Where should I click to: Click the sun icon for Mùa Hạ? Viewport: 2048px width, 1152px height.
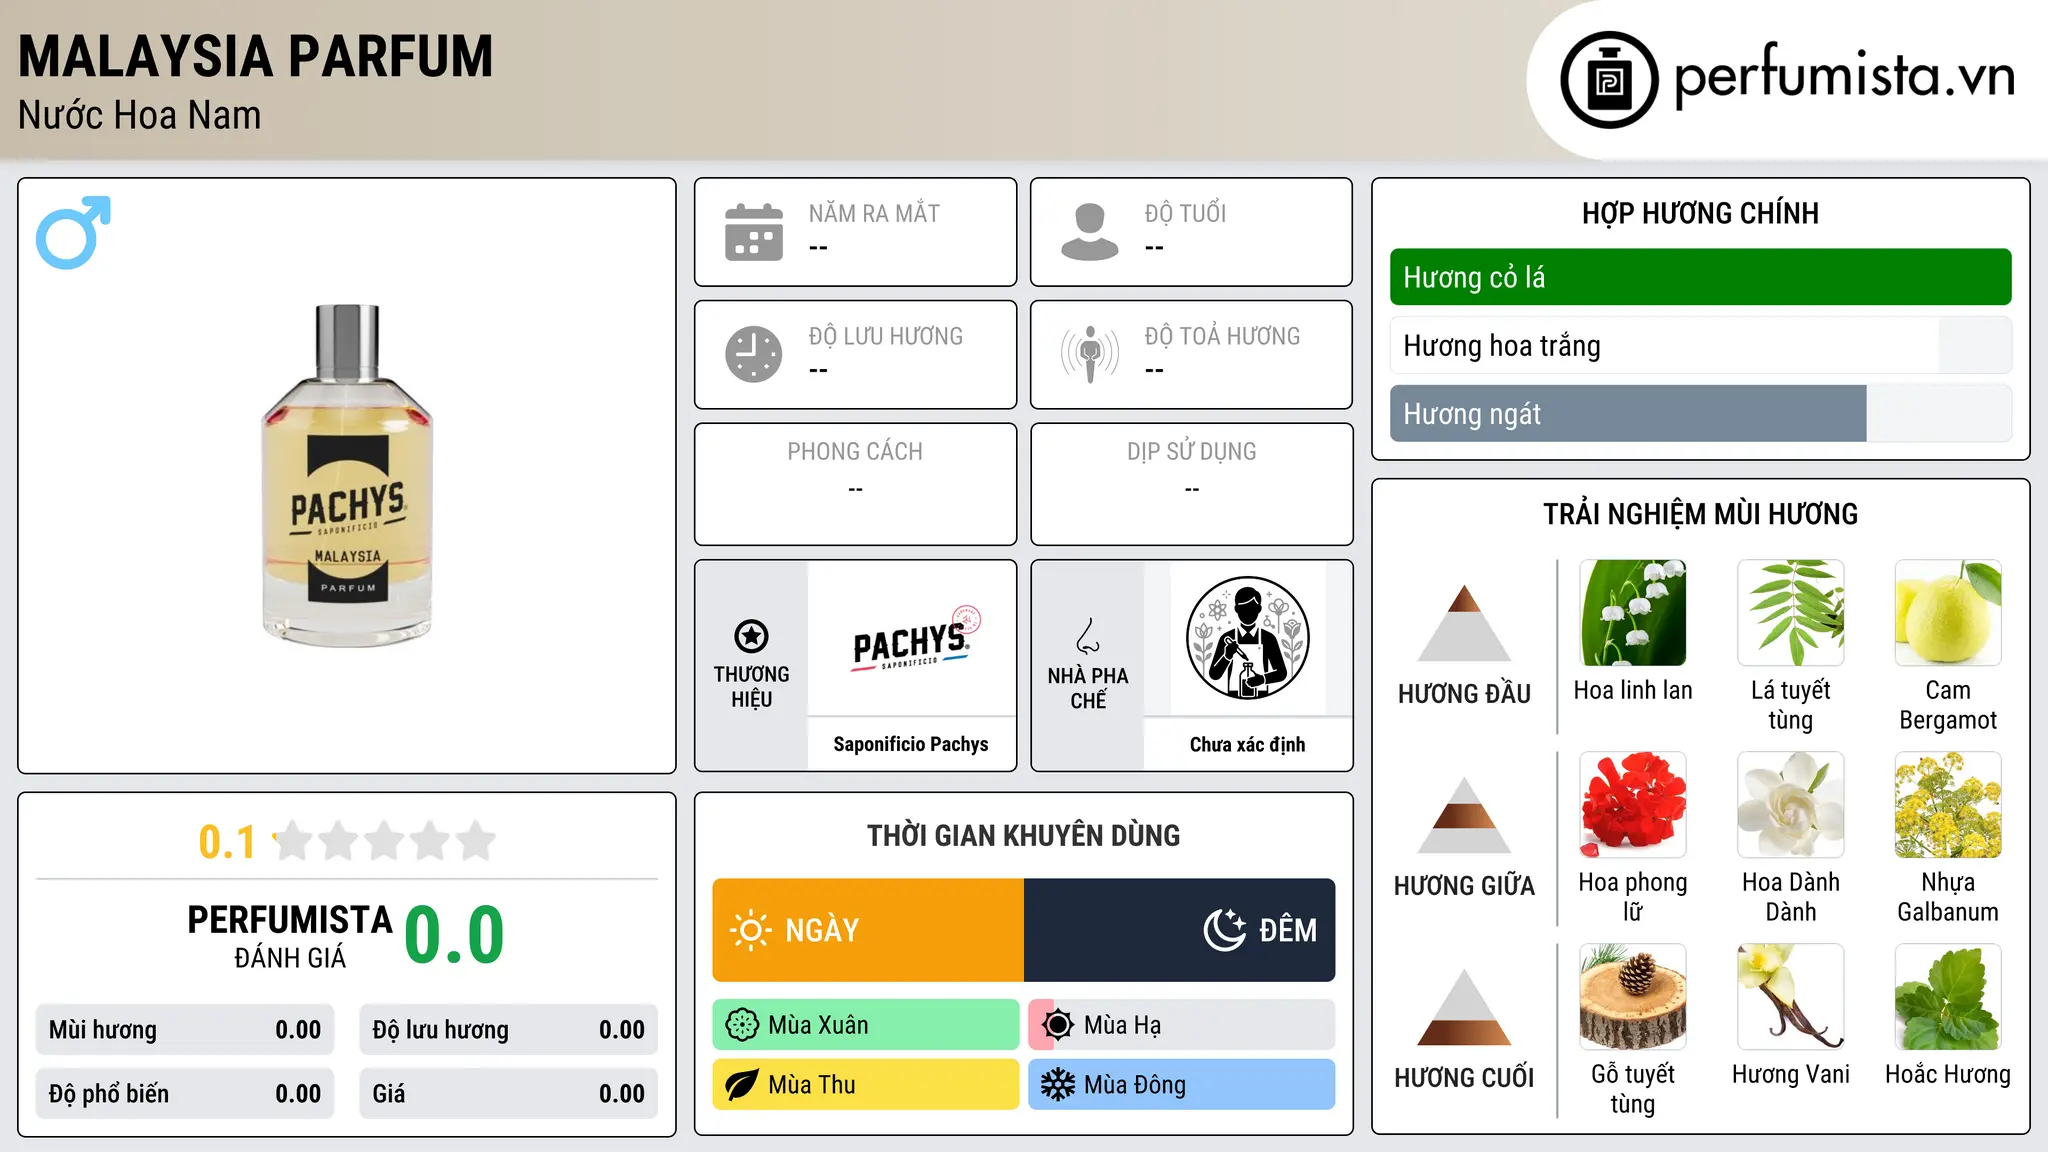1058,1025
